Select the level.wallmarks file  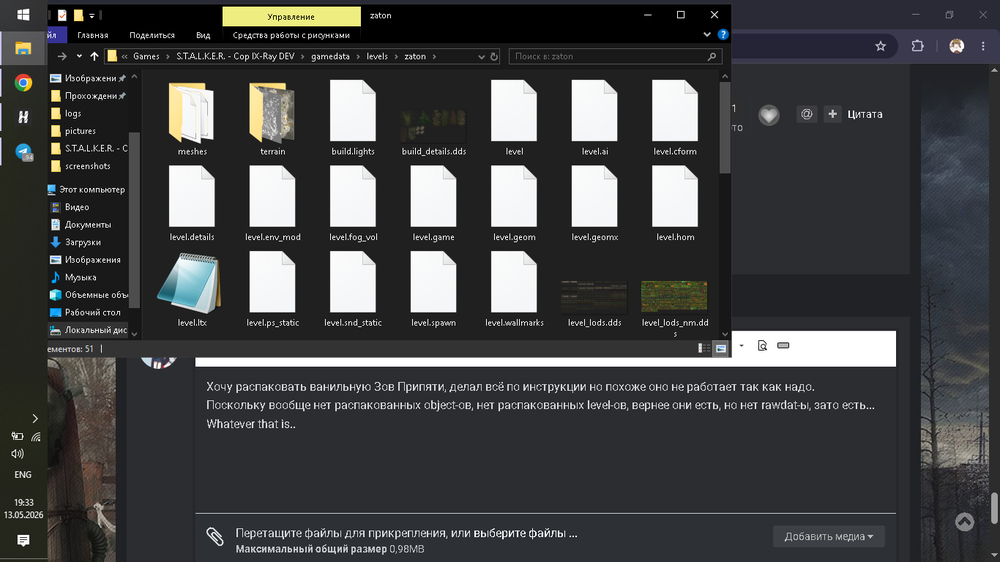[x=514, y=290]
